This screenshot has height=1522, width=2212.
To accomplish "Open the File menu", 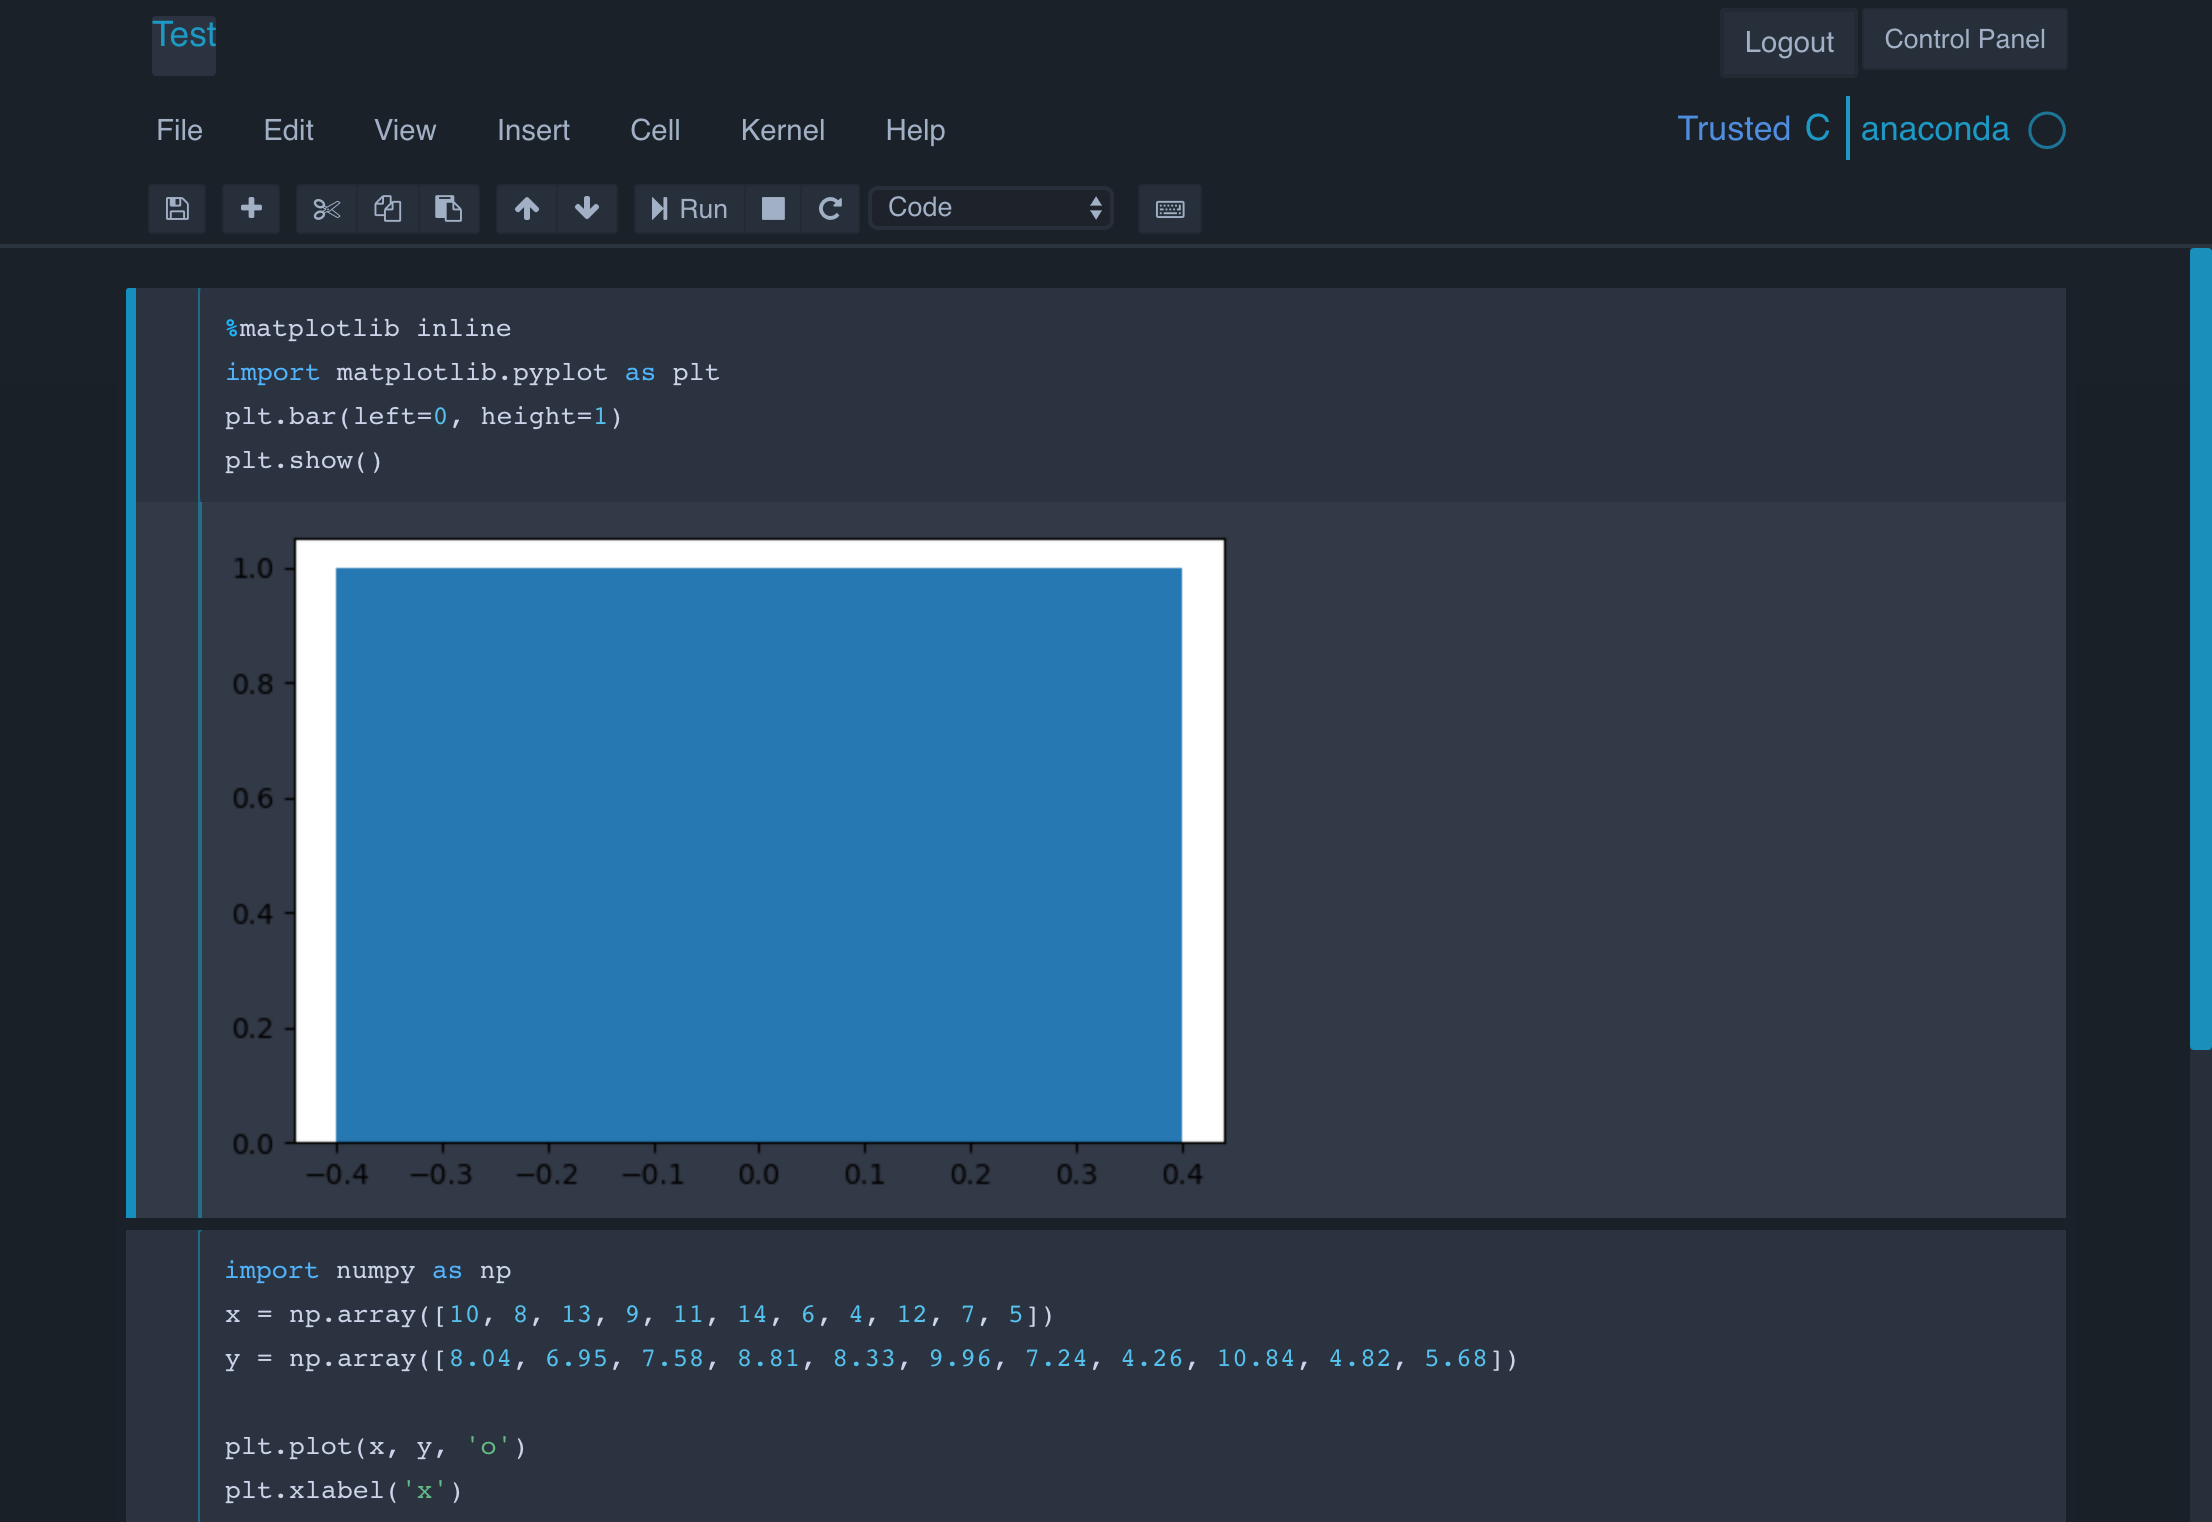I will pos(179,130).
